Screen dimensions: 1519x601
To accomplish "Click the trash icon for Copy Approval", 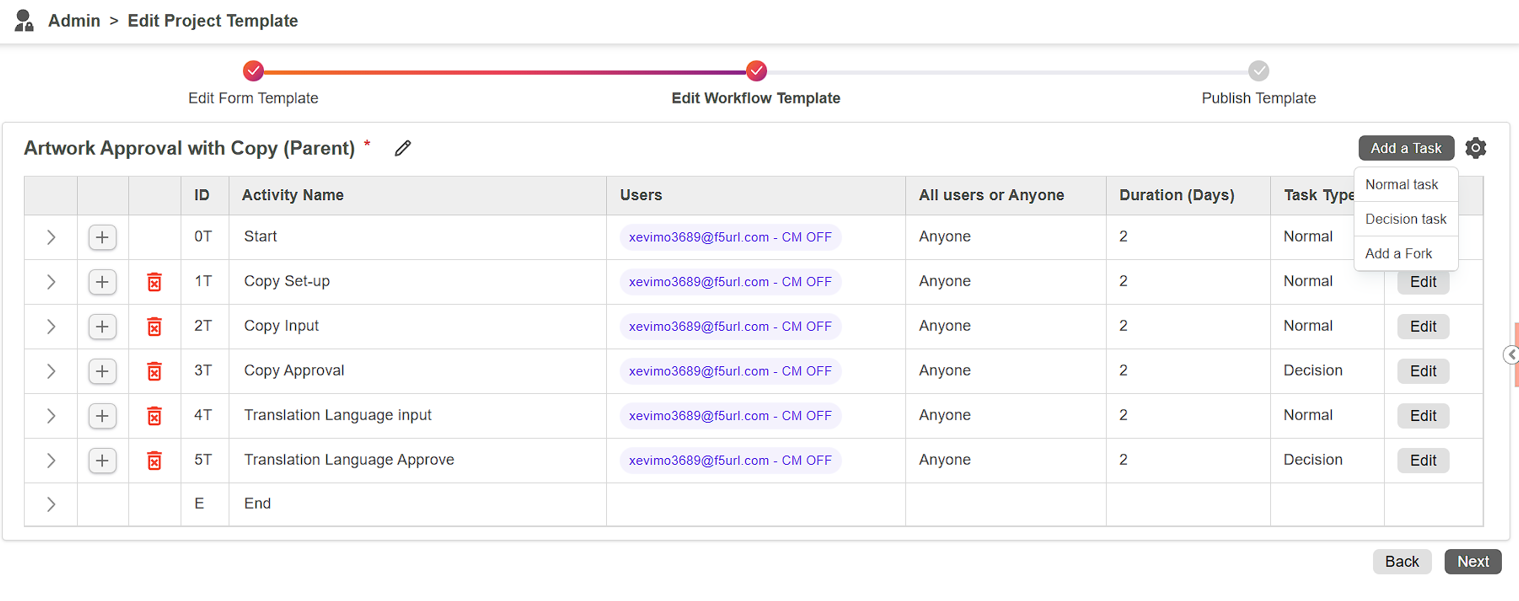I will click(154, 371).
